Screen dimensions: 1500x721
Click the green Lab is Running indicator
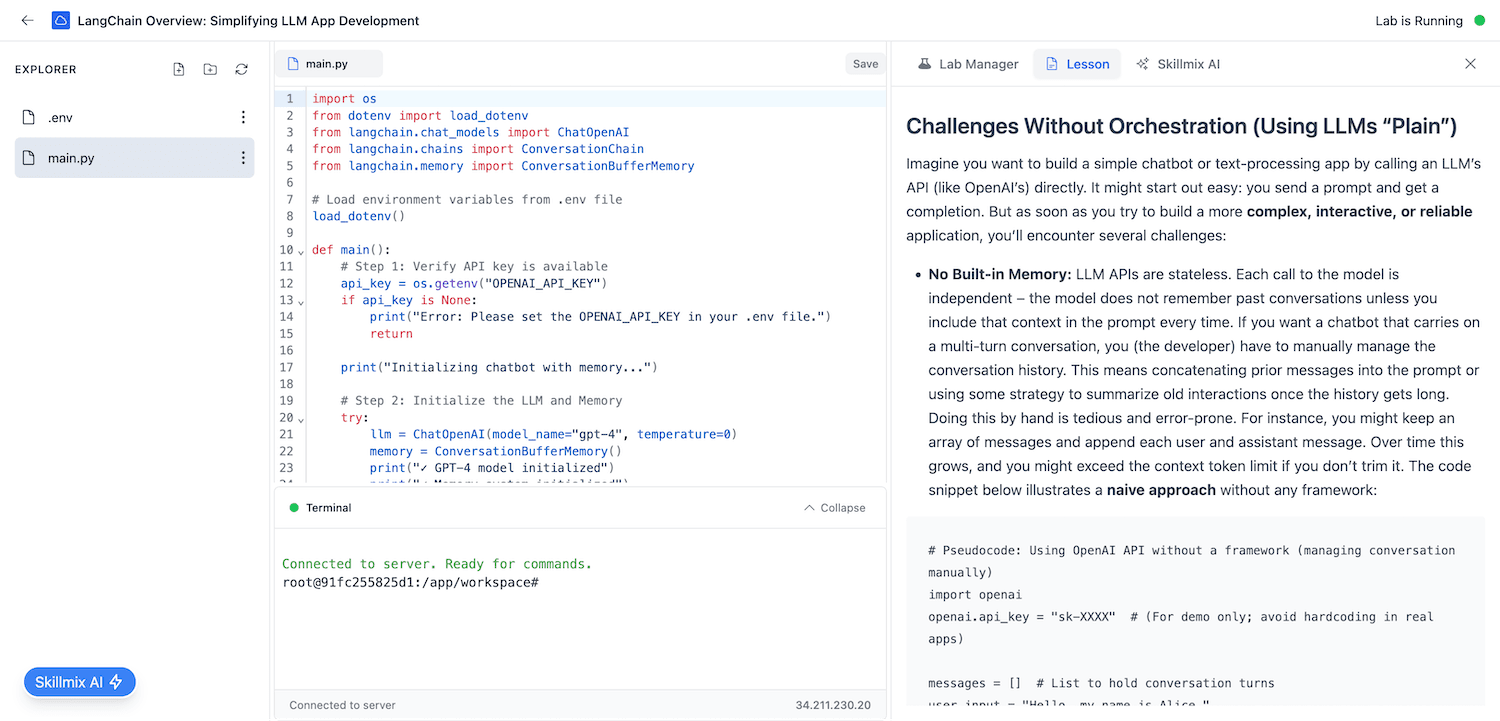point(1480,20)
